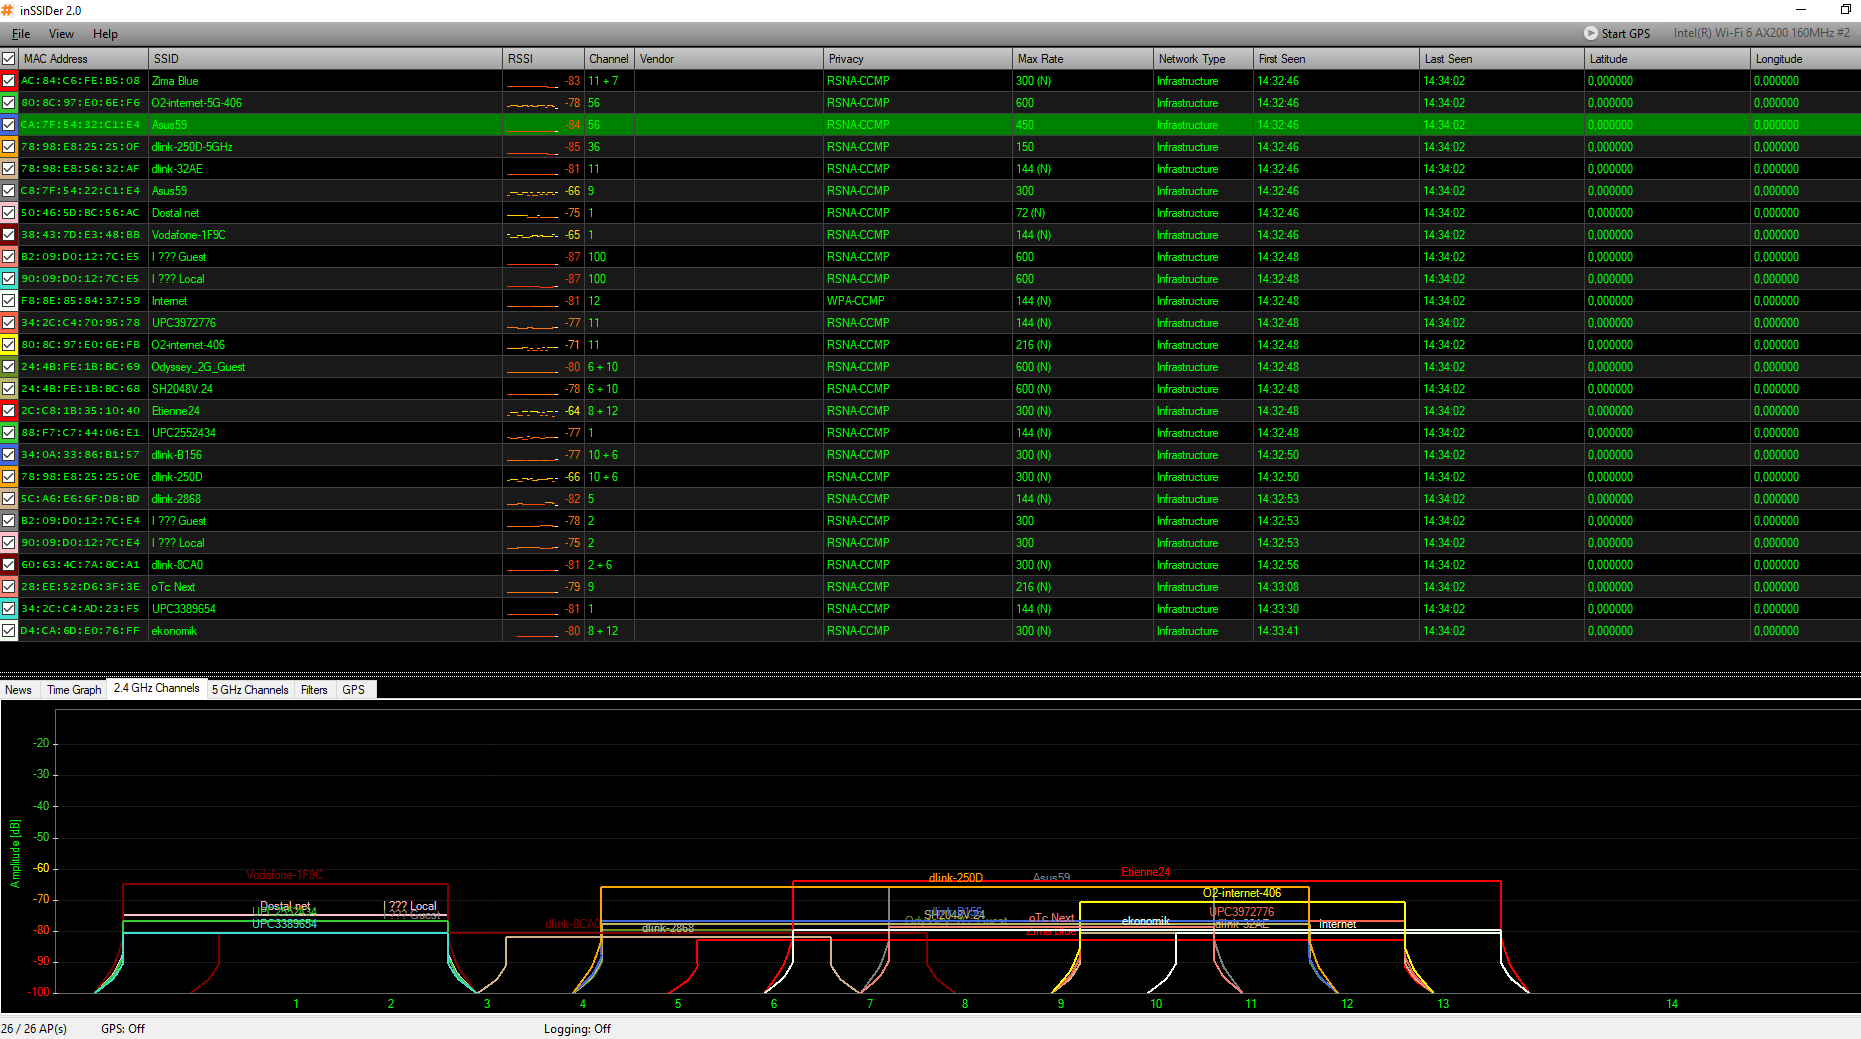
Task: Toggle the select-all checkbox in header
Action: (9, 59)
